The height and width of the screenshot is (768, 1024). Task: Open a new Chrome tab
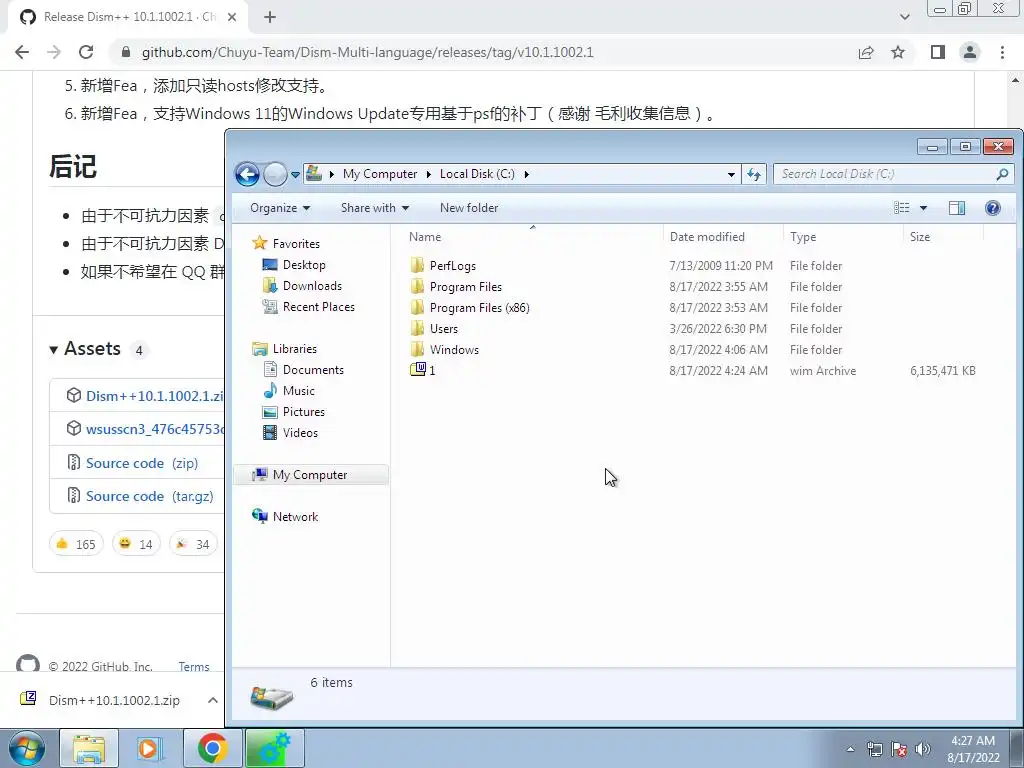pyautogui.click(x=270, y=17)
